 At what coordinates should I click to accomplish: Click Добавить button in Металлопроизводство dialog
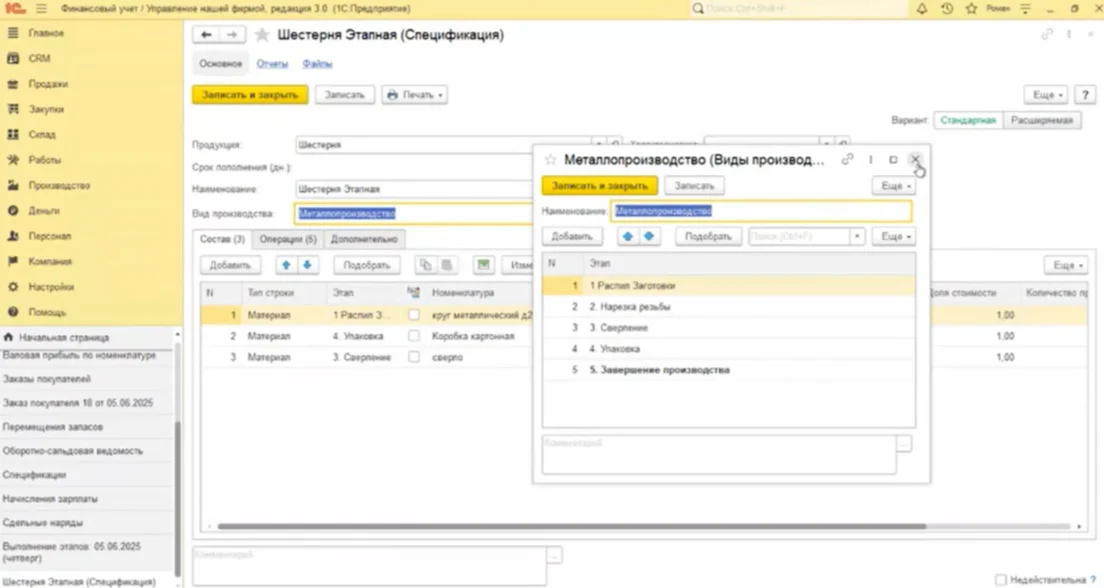(572, 237)
